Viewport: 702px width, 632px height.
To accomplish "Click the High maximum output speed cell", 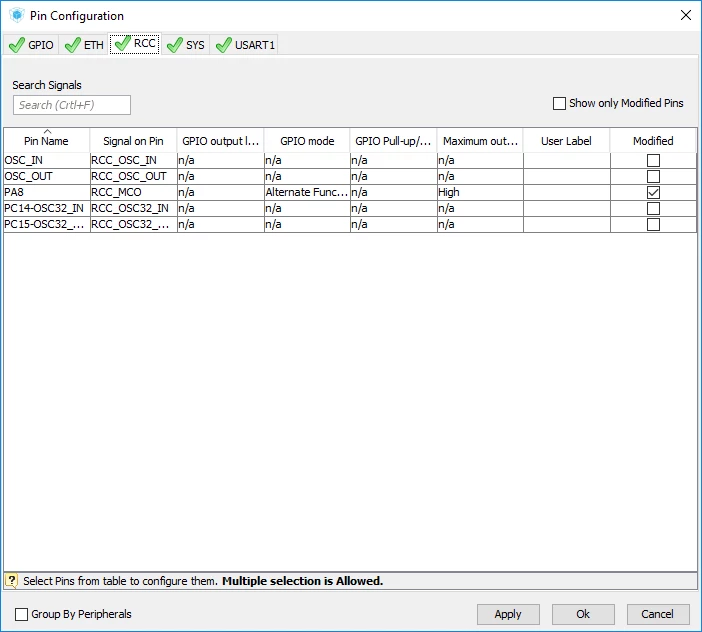I will click(x=480, y=192).
